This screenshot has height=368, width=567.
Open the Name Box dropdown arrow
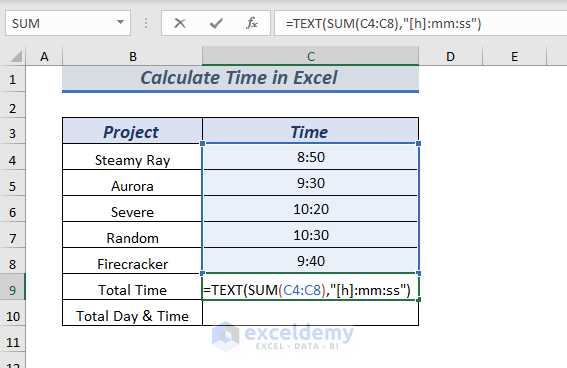120,22
